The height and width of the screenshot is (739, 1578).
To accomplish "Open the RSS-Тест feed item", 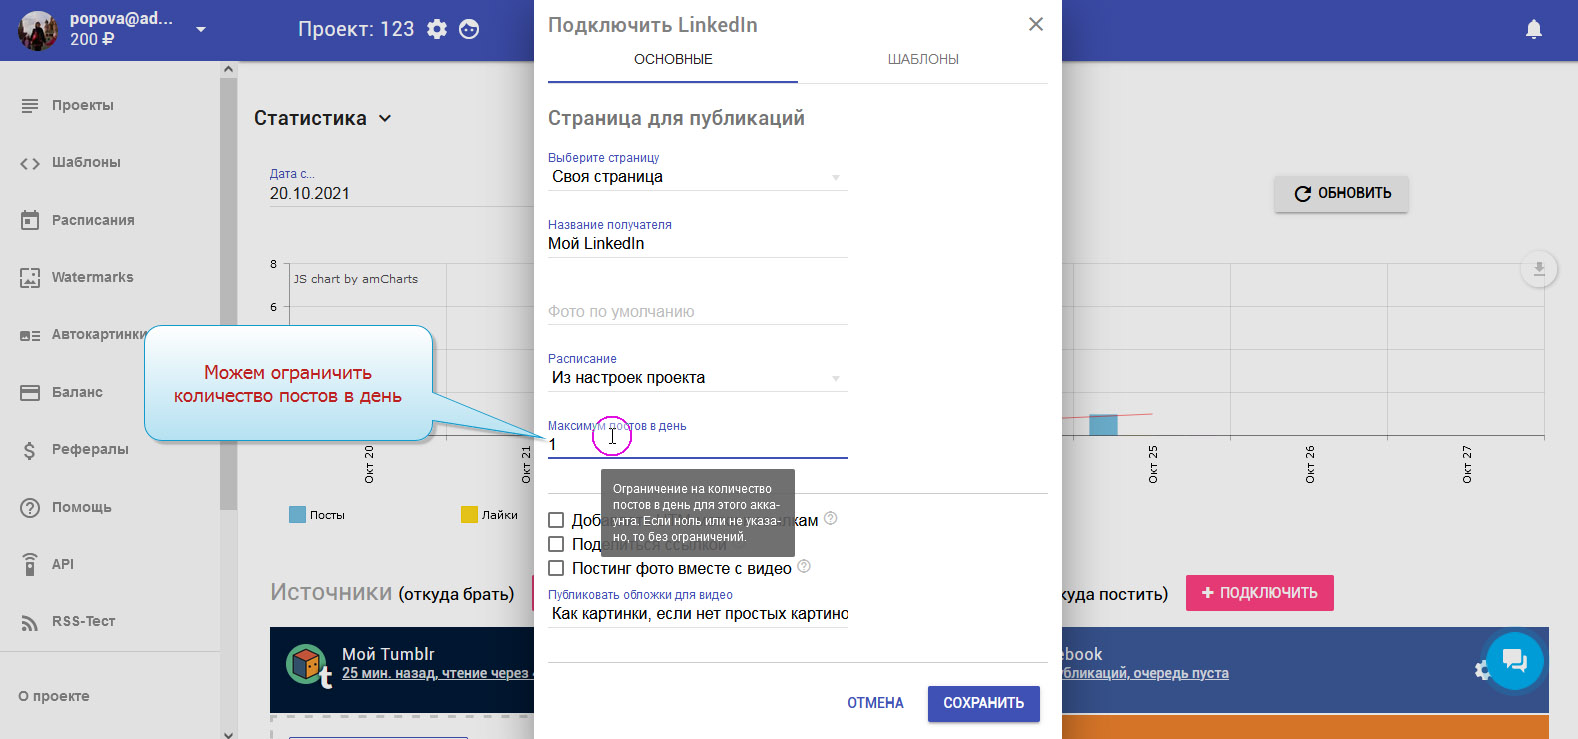I will coord(83,621).
